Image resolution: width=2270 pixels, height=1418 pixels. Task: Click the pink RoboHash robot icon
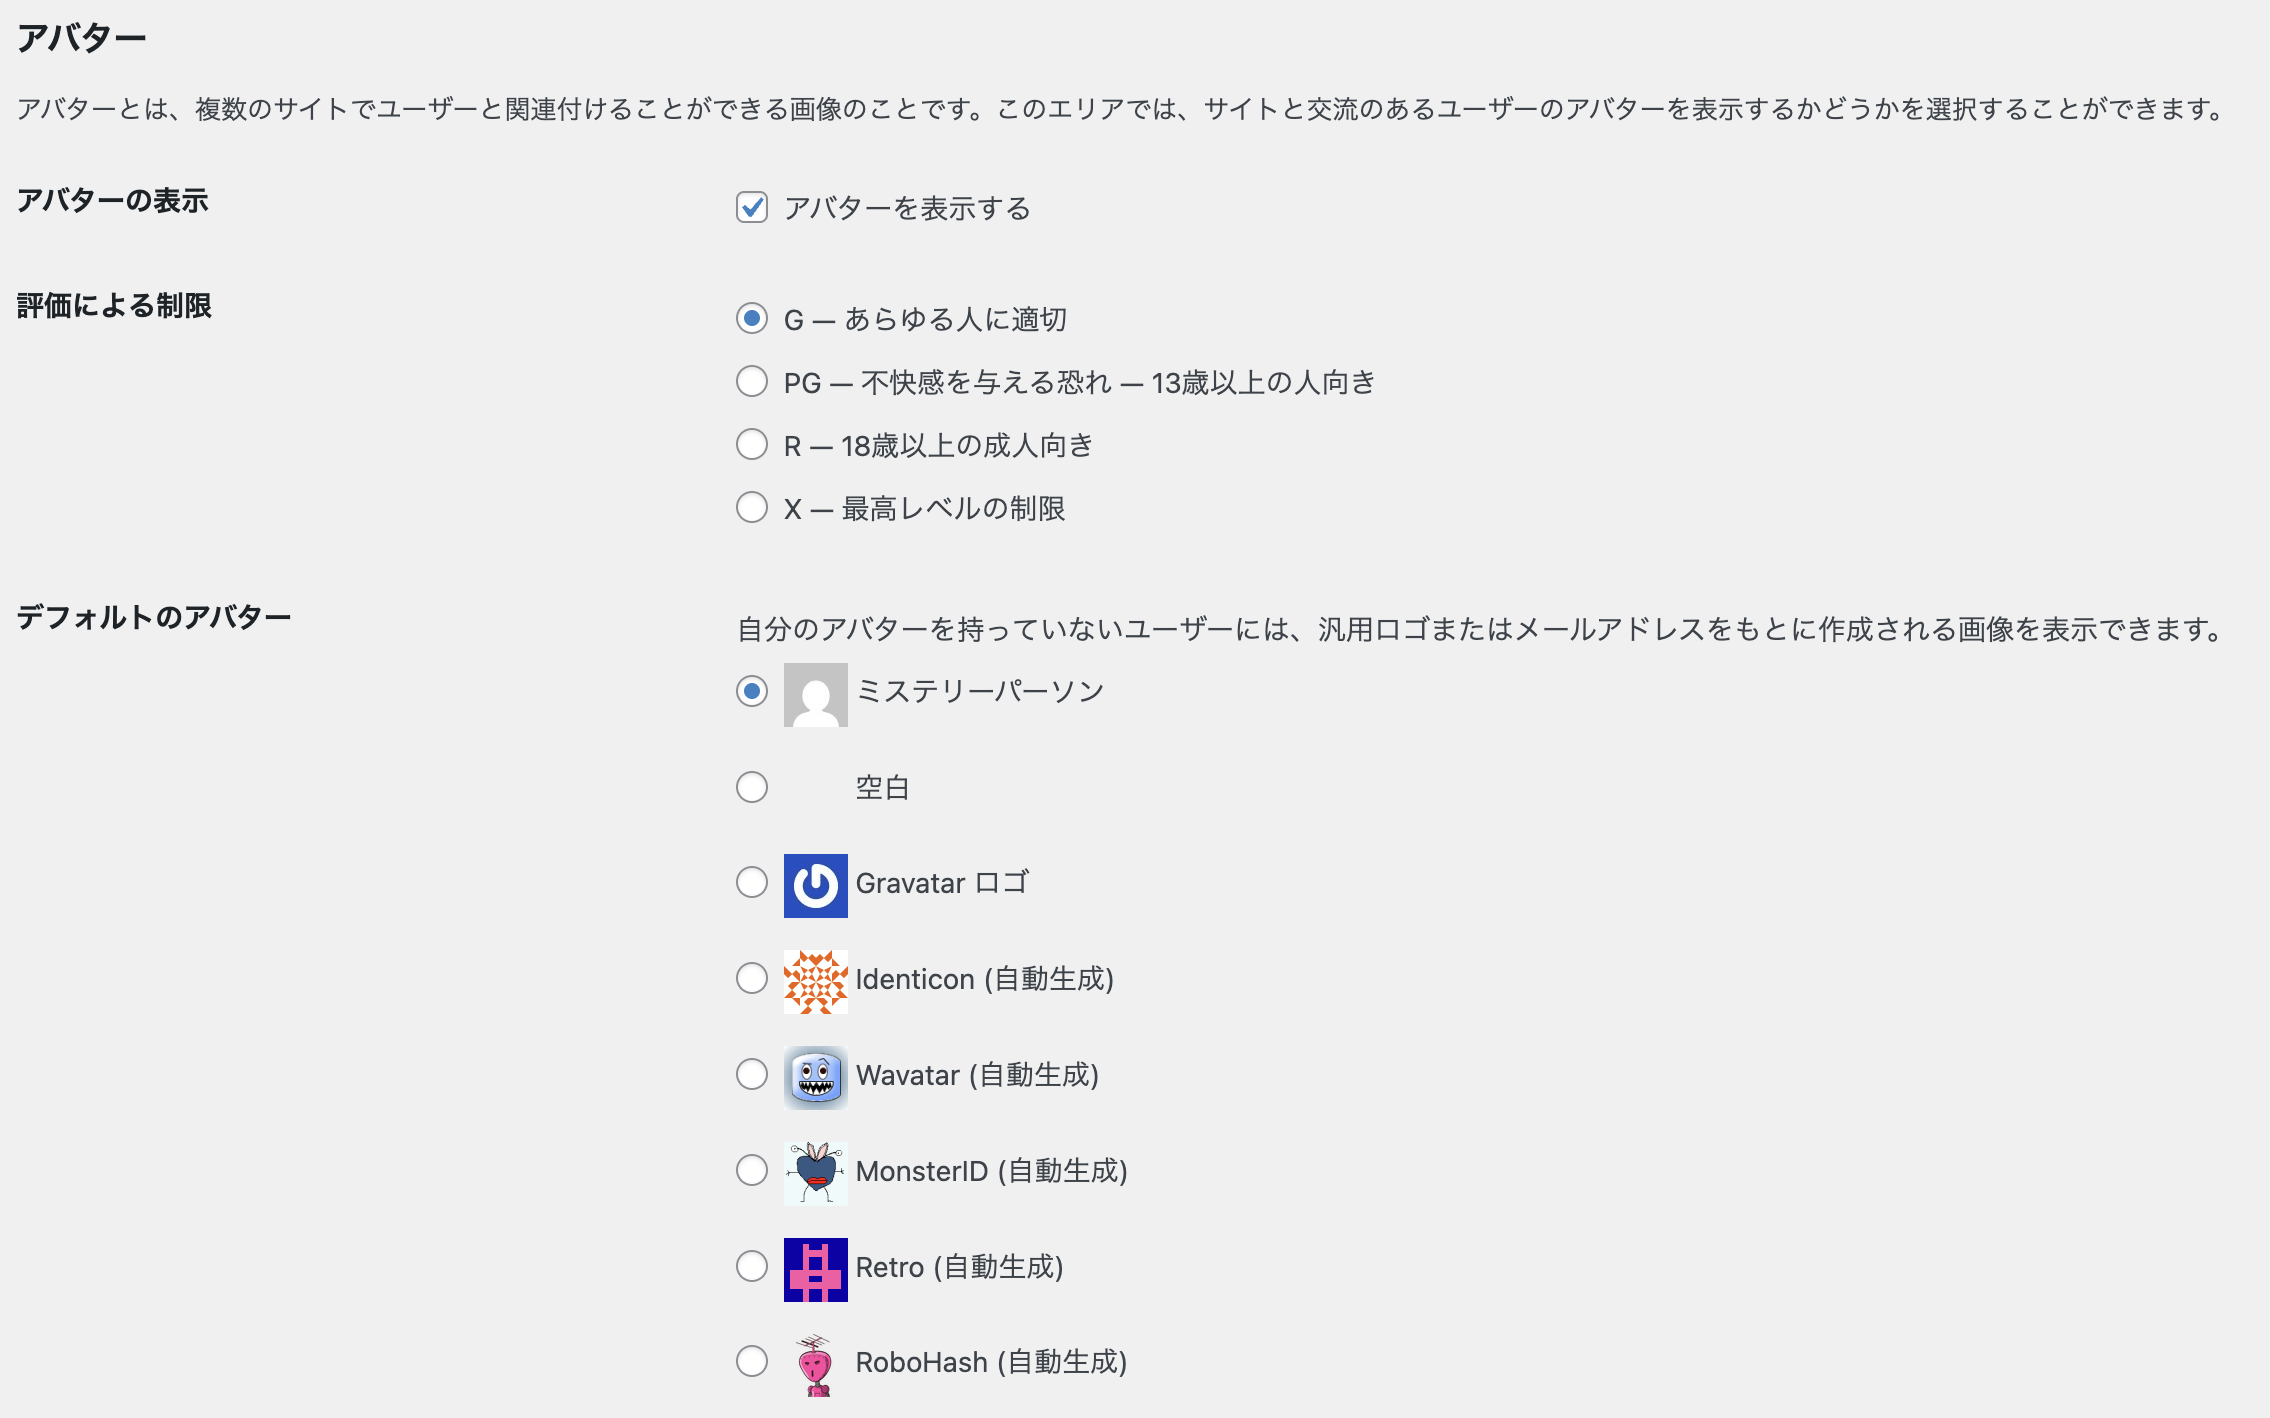click(815, 1364)
